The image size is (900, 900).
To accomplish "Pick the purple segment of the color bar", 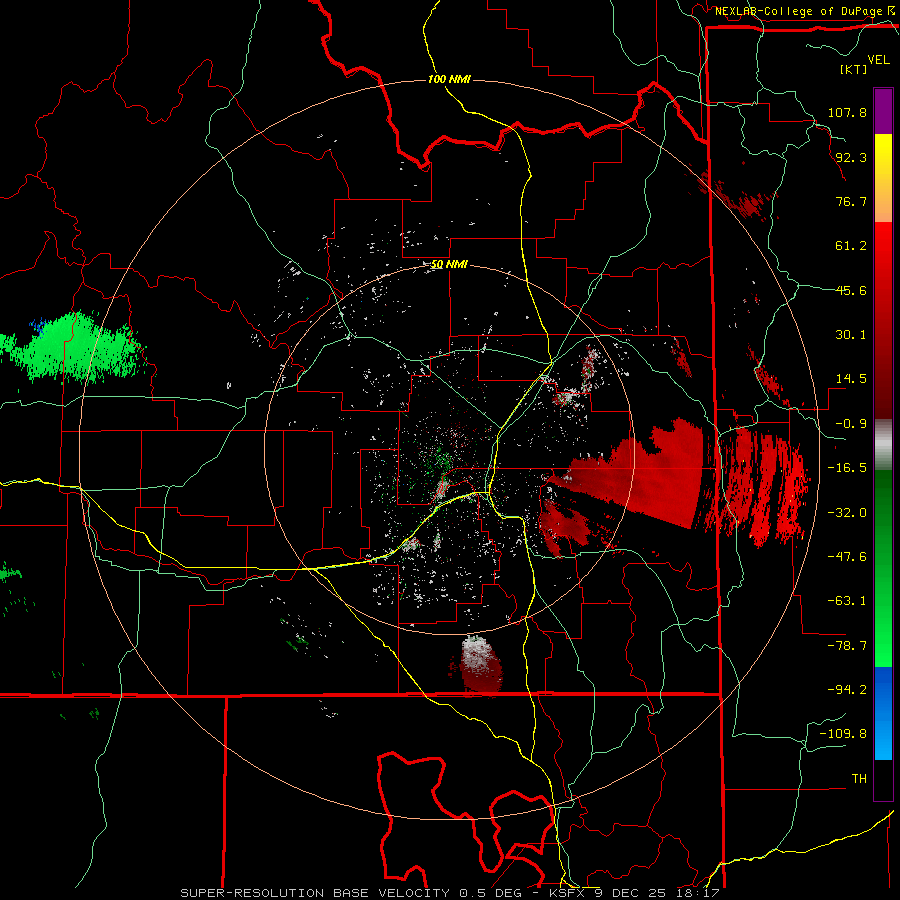I will [883, 111].
